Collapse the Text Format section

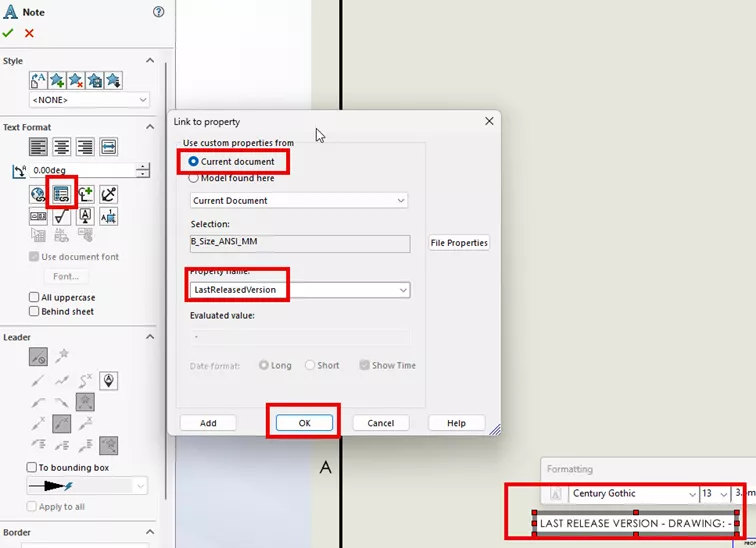[150, 127]
